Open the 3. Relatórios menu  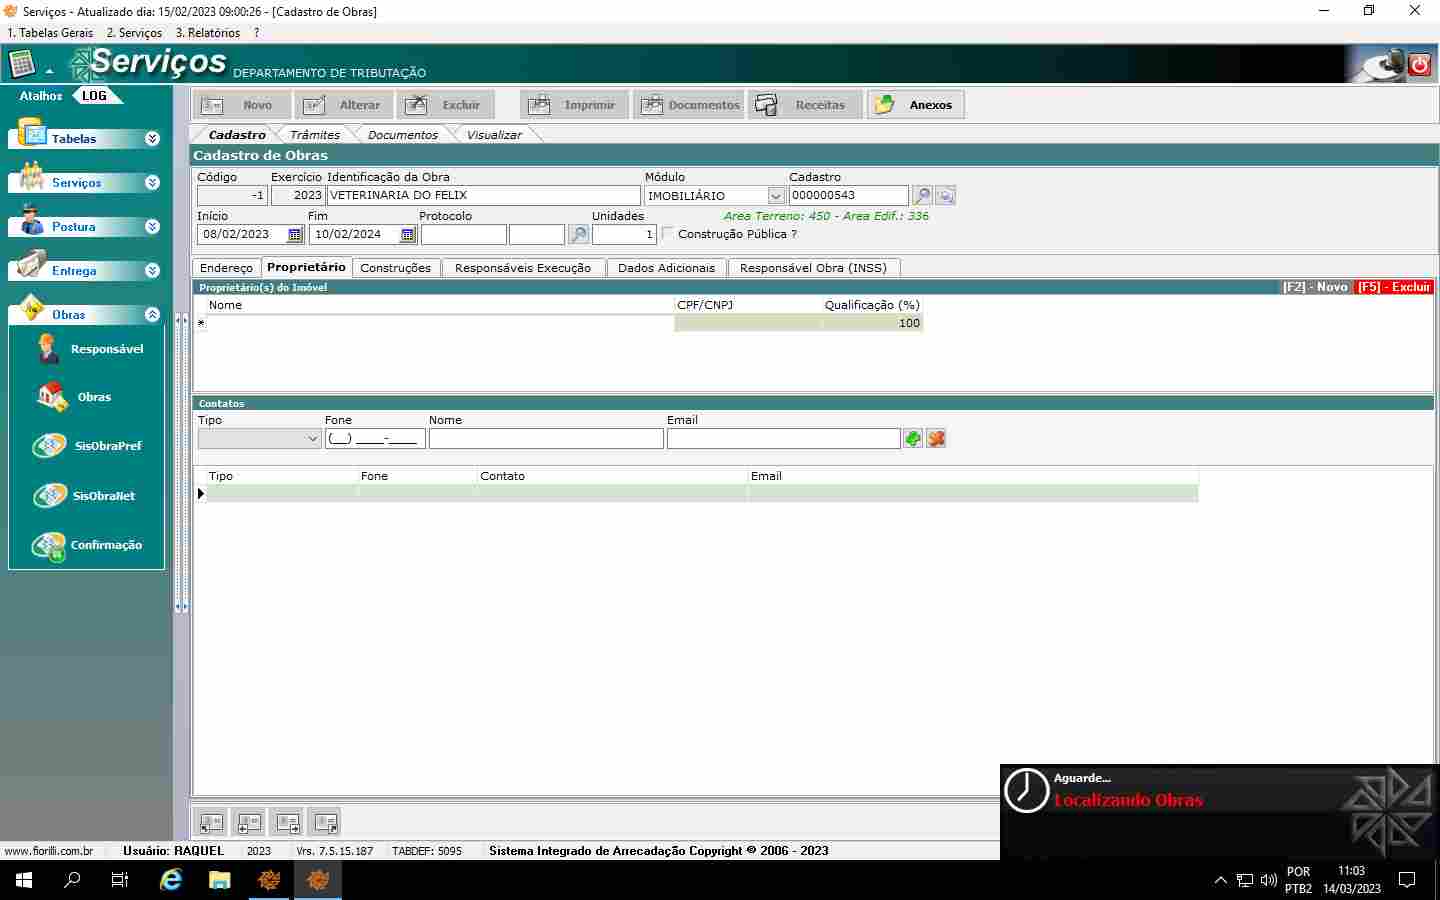point(208,33)
